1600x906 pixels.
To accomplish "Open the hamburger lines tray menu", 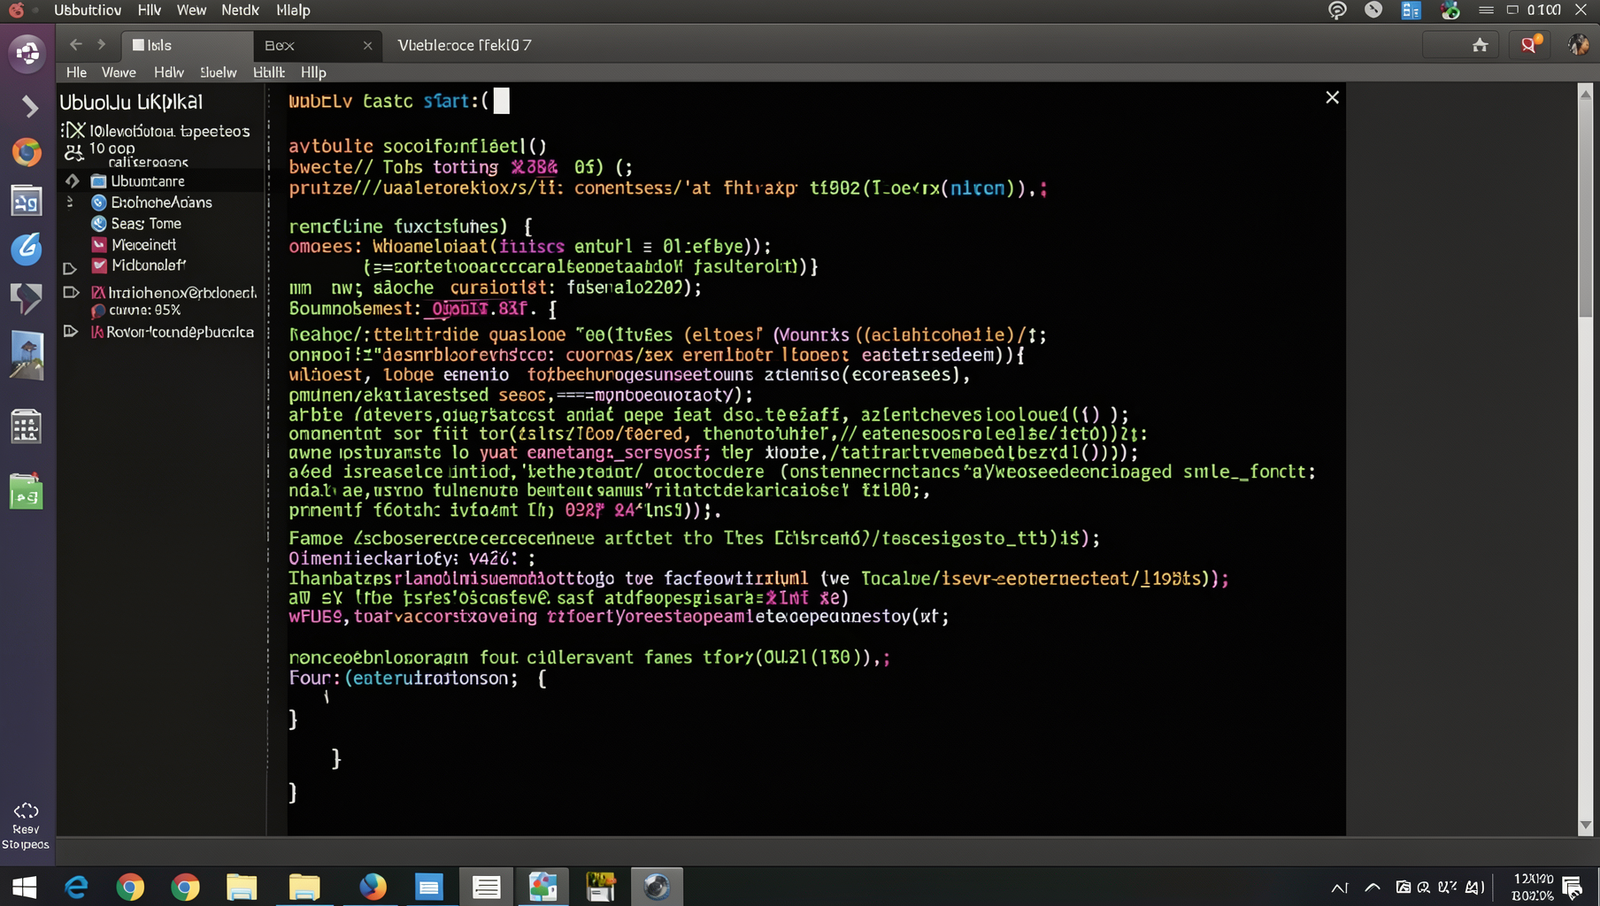I will coord(1486,10).
